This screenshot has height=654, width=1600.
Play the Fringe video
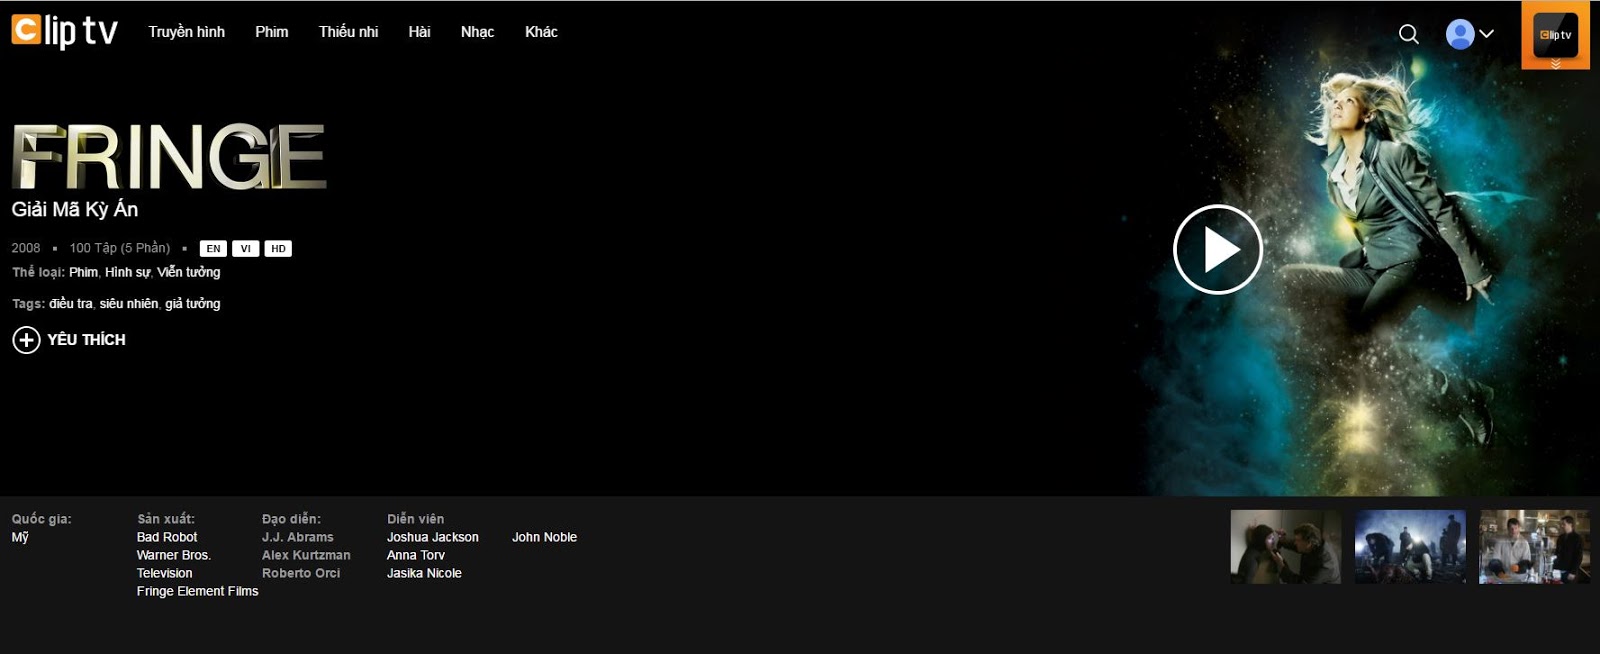coord(1217,249)
